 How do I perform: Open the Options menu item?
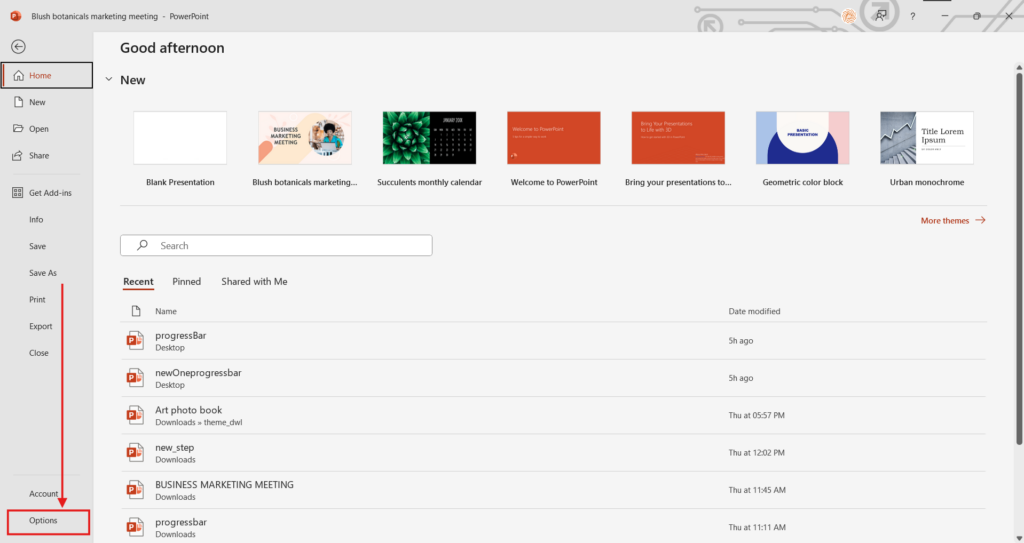pyautogui.click(x=44, y=521)
